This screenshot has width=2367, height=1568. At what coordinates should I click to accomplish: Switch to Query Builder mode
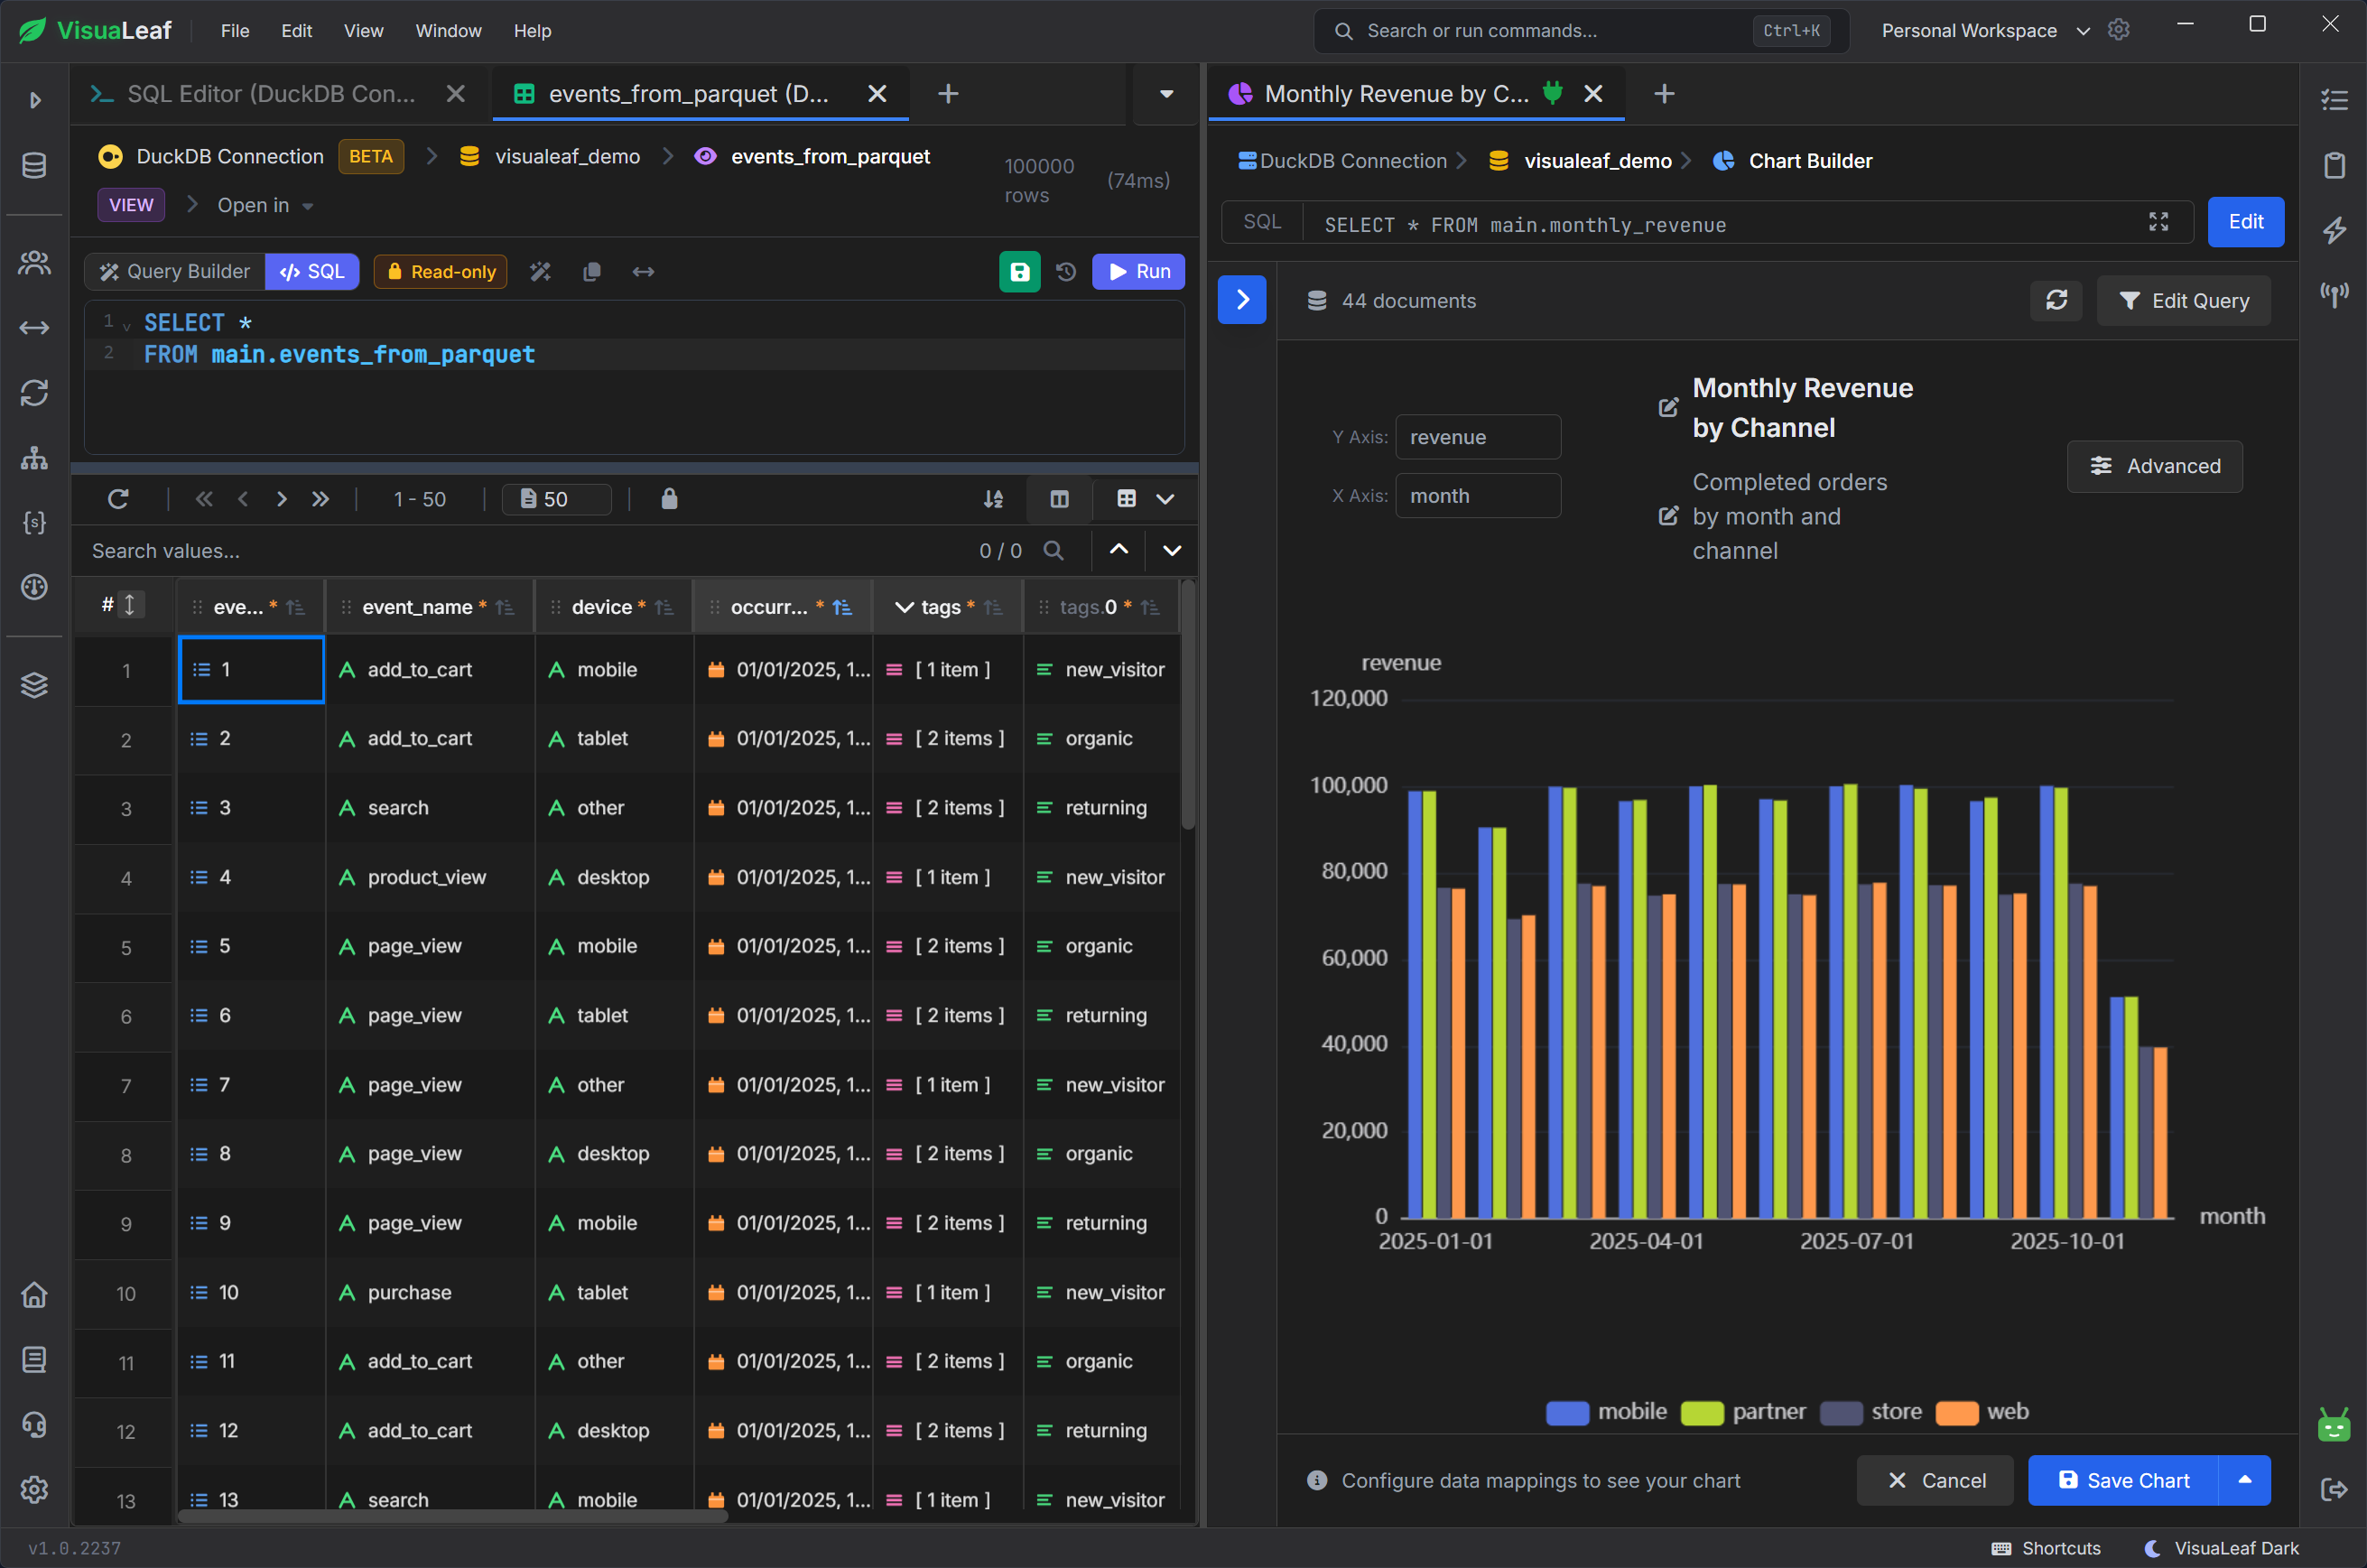click(175, 271)
